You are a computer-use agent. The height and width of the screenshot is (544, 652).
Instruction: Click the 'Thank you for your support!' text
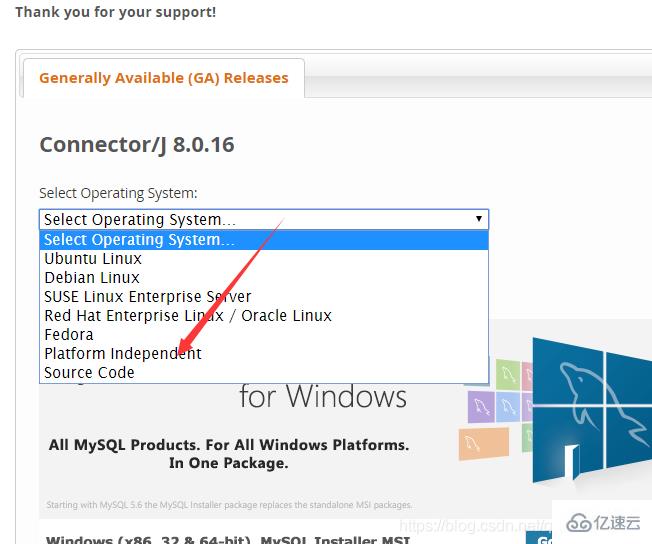116,12
